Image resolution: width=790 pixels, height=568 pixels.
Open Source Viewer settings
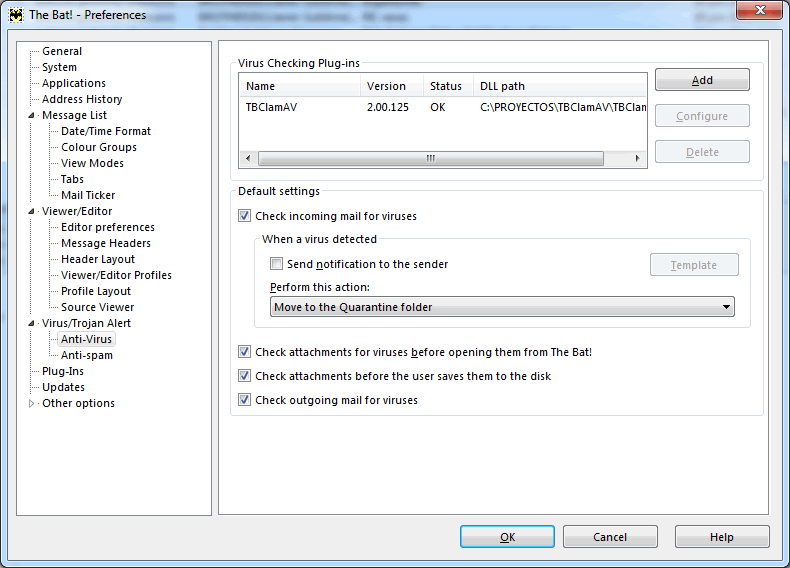tap(98, 307)
